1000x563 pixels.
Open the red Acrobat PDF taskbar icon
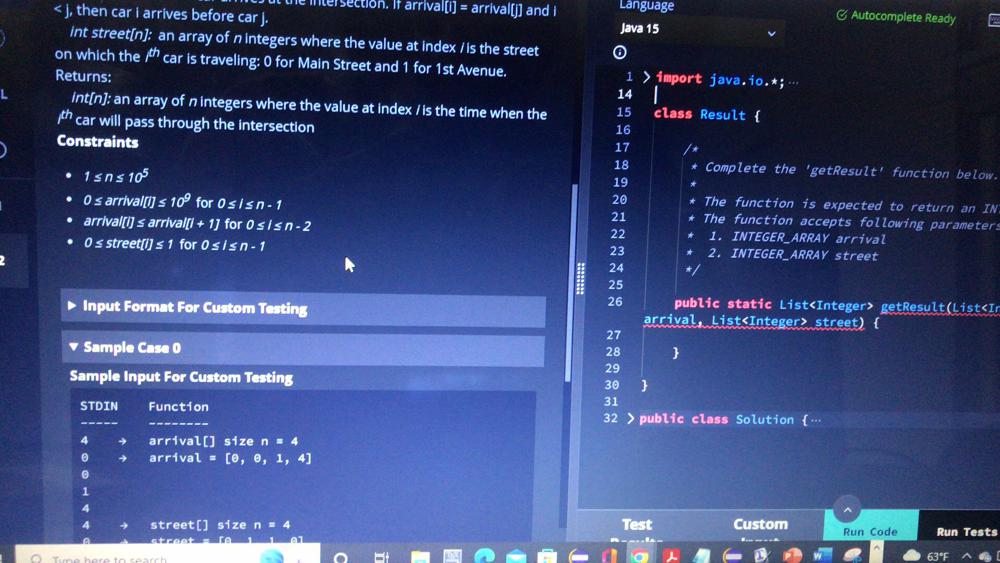tap(671, 556)
